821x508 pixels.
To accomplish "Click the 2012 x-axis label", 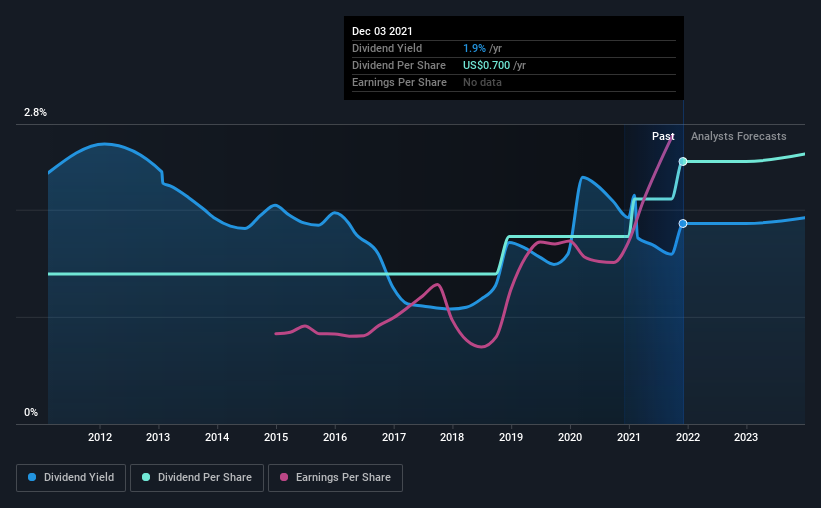I will point(100,437).
